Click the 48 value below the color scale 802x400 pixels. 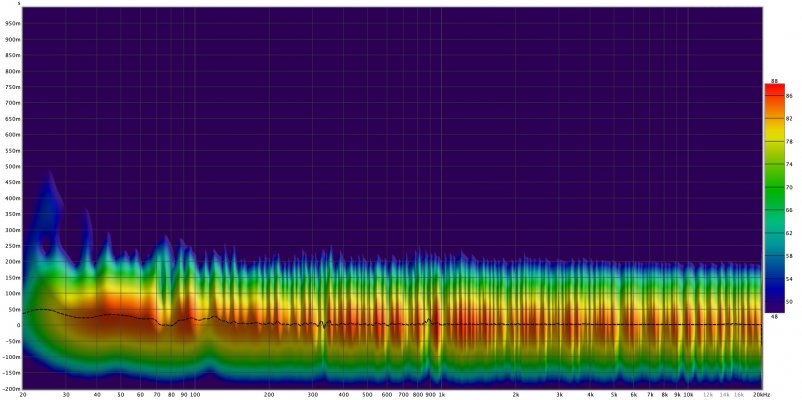(774, 317)
